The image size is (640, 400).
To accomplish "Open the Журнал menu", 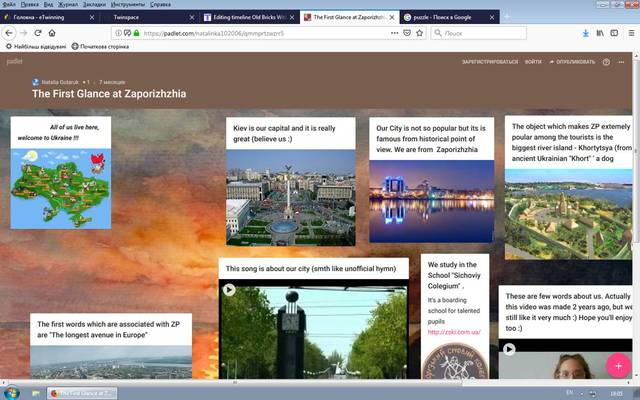I will click(67, 4).
